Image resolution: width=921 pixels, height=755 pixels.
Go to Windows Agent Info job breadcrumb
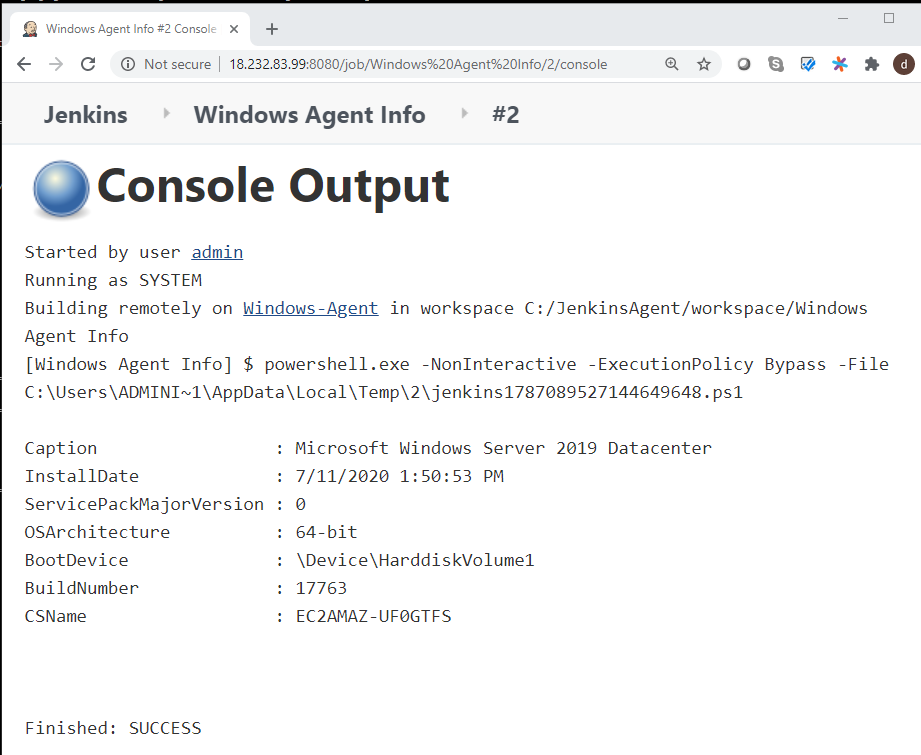click(x=309, y=115)
